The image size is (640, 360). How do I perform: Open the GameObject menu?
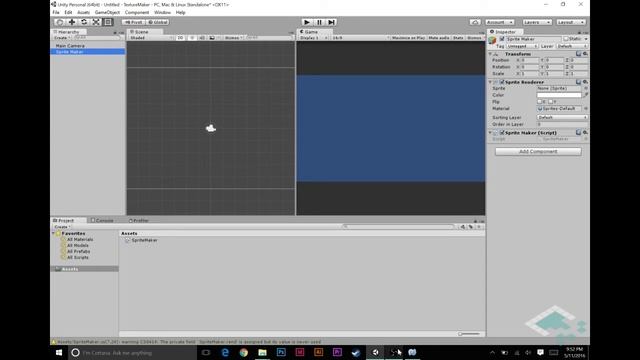pos(107,12)
